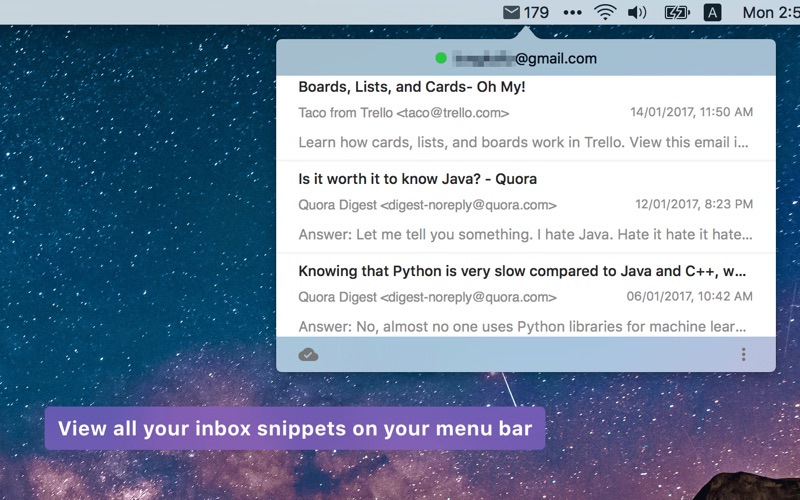Click snippet 'Answer: No, almost no one uses Python'
This screenshot has width=800, height=500.
point(522,326)
